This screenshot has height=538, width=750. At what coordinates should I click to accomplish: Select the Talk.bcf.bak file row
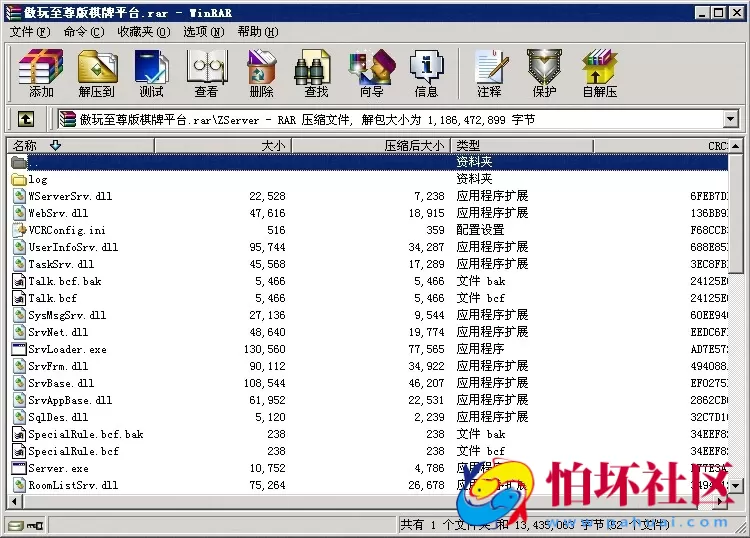[368, 281]
